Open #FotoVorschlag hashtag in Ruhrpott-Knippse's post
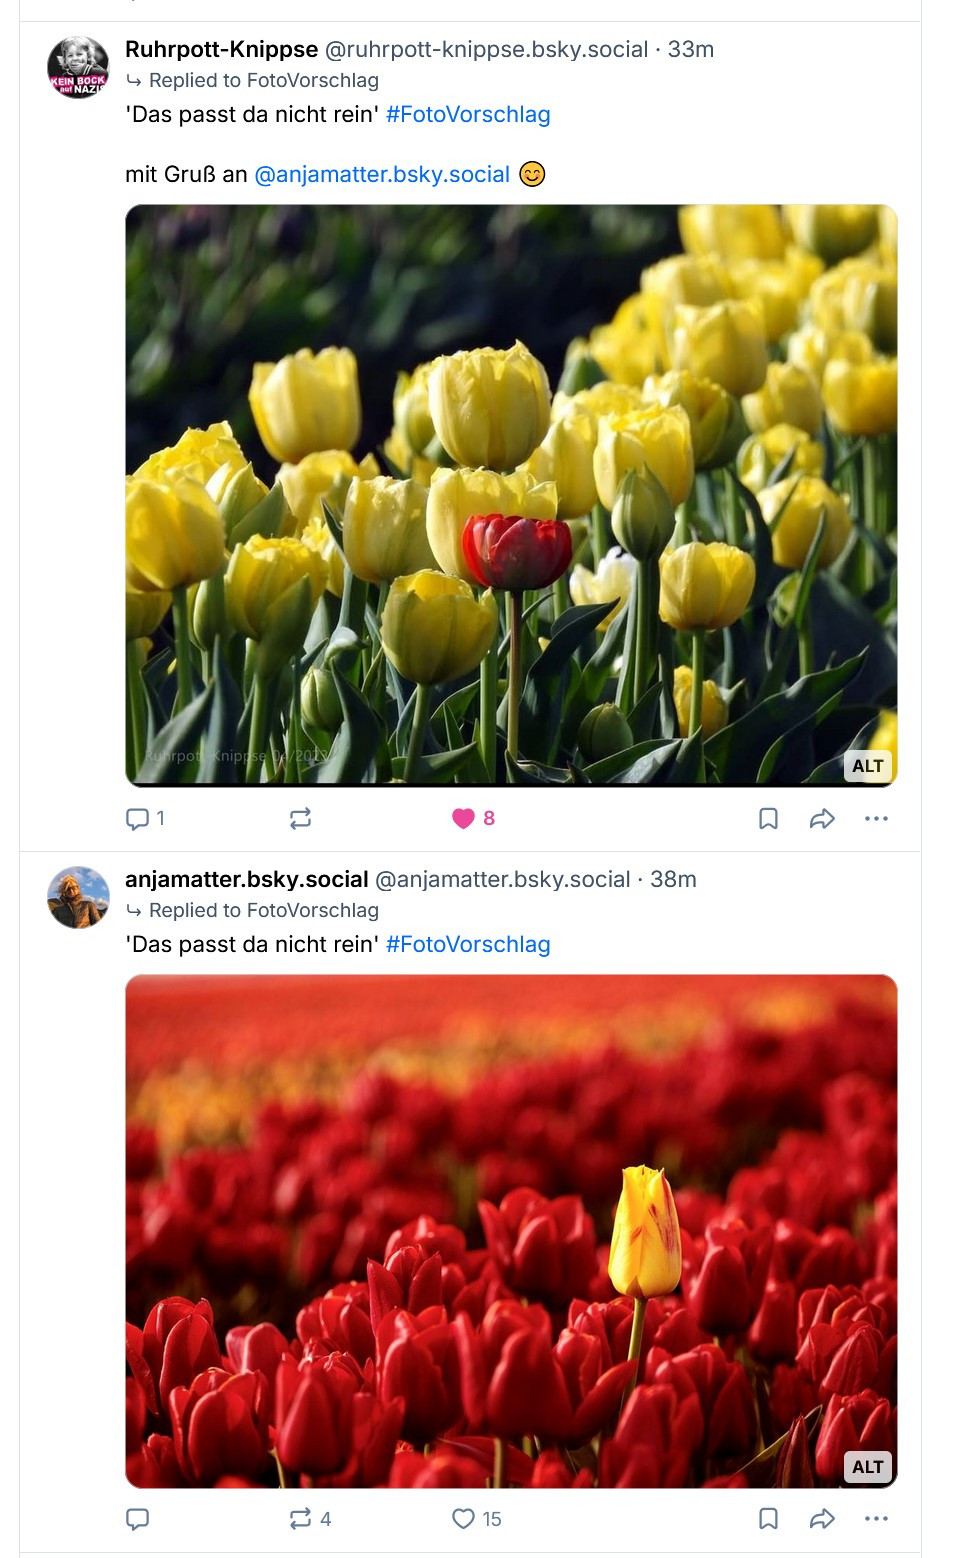958x1558 pixels. click(x=468, y=115)
